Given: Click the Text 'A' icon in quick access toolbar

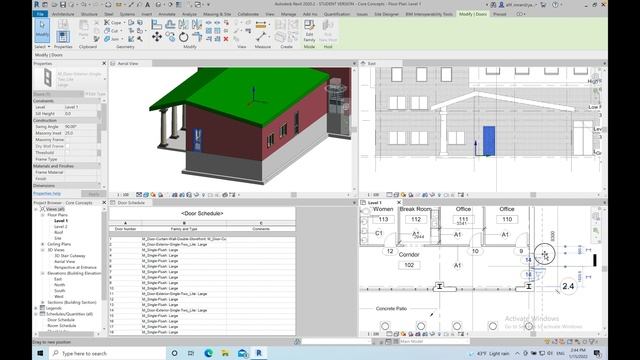Looking at the screenshot, I should click(147, 4).
